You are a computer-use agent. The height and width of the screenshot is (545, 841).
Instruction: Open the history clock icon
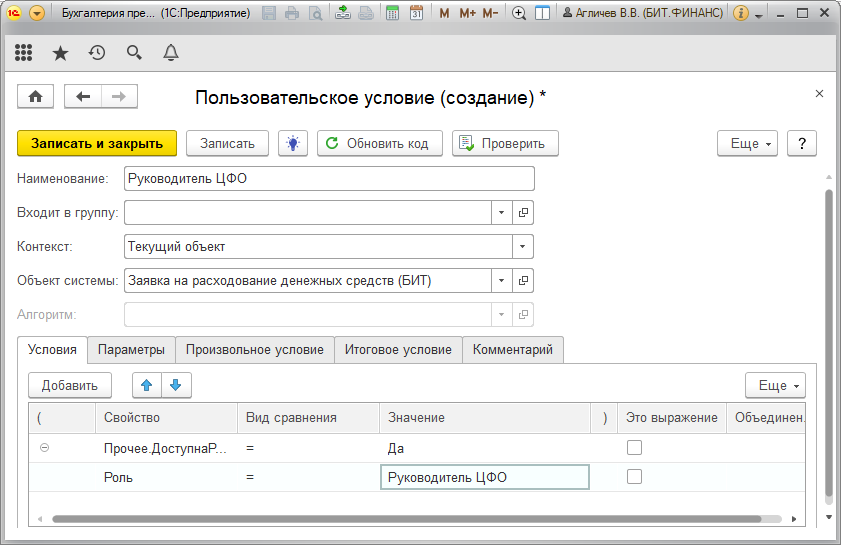97,53
